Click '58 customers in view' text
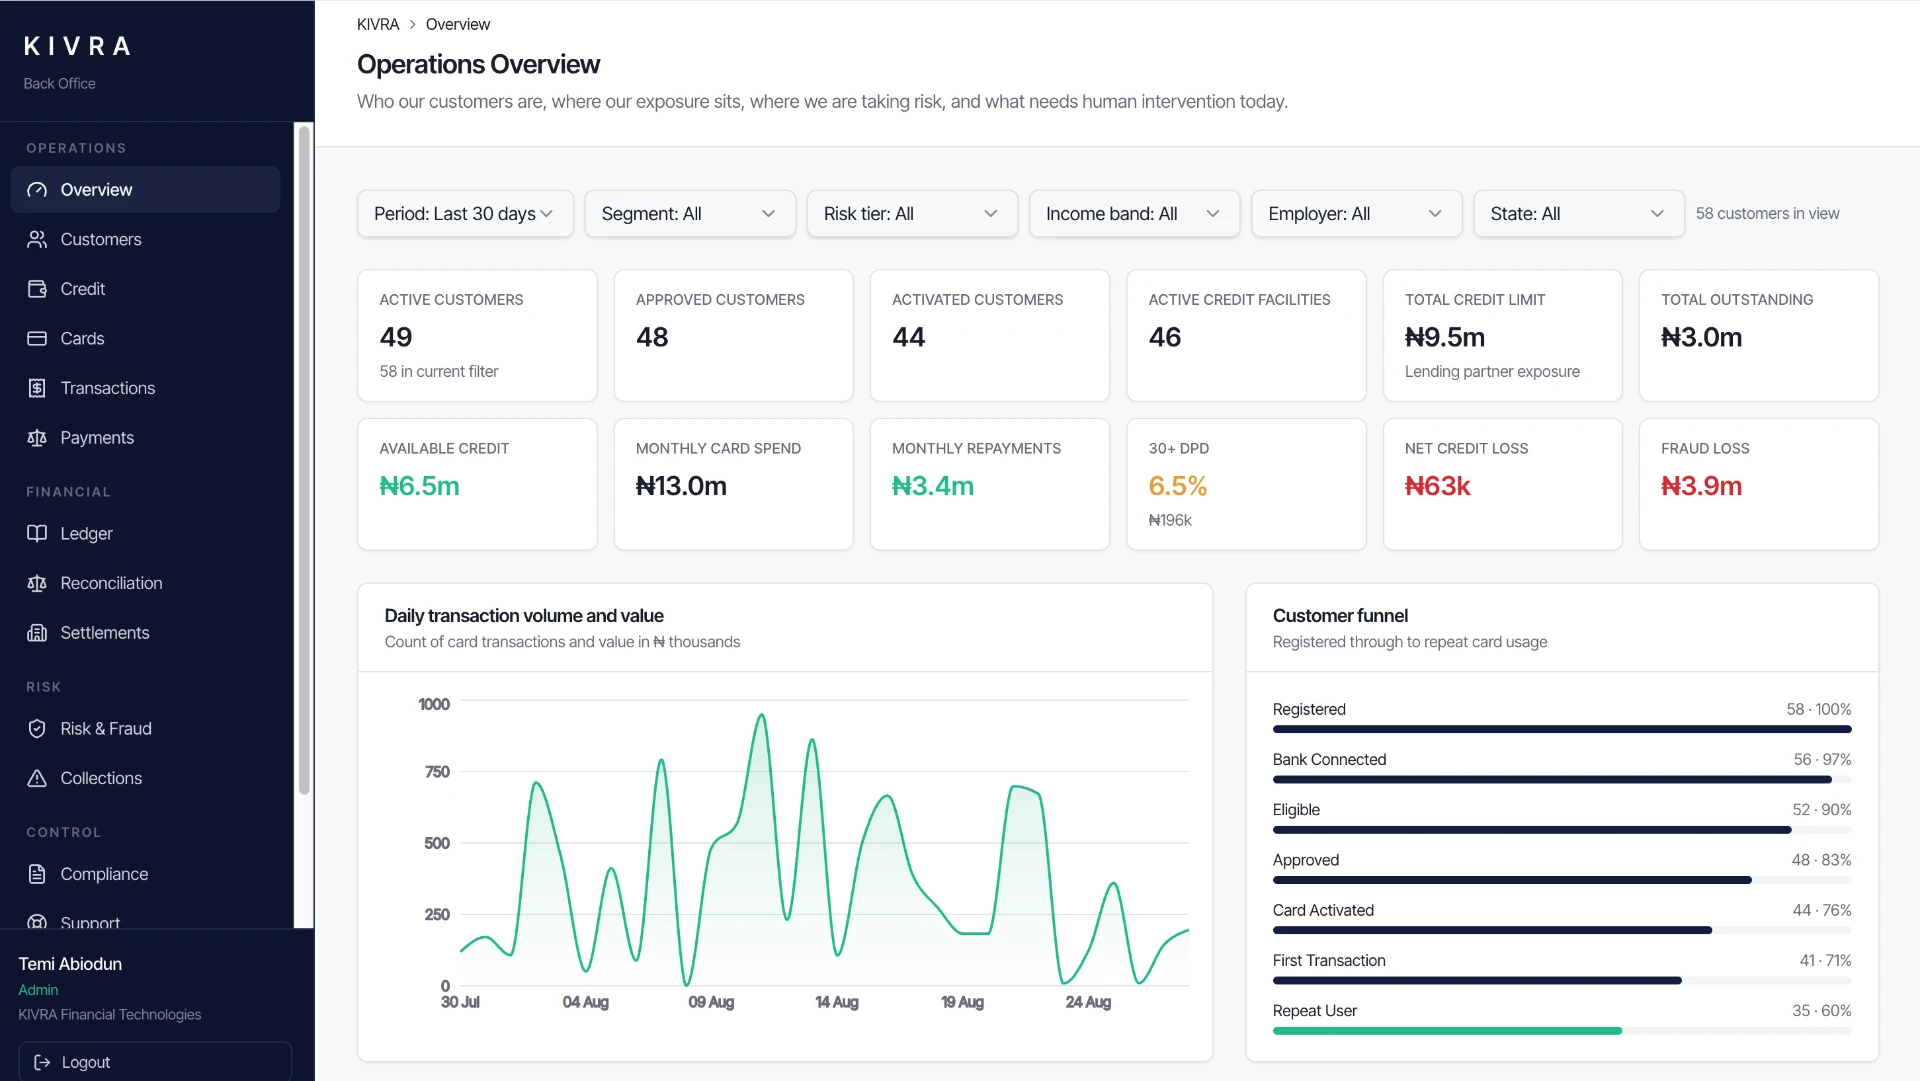Viewport: 1920px width, 1081px height. (1767, 214)
